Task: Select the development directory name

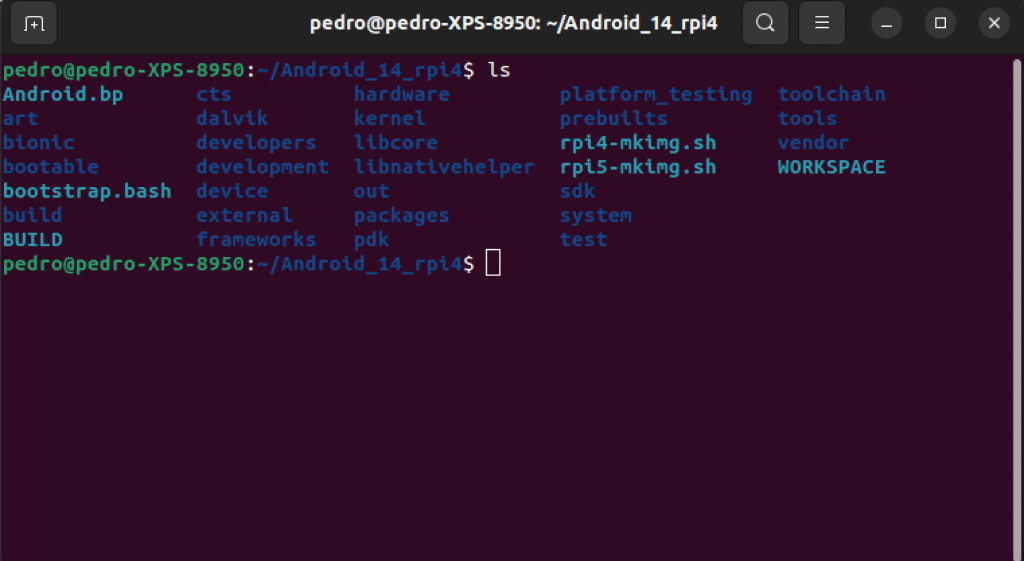Action: click(x=263, y=167)
